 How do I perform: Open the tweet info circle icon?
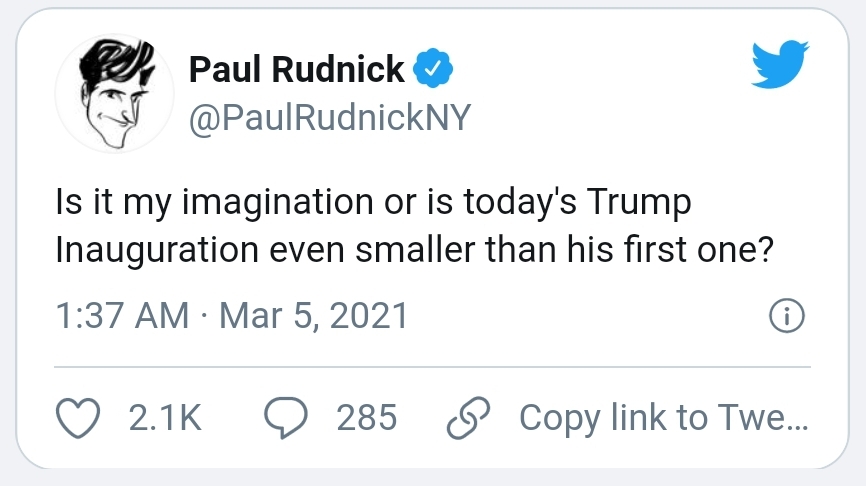(786, 316)
